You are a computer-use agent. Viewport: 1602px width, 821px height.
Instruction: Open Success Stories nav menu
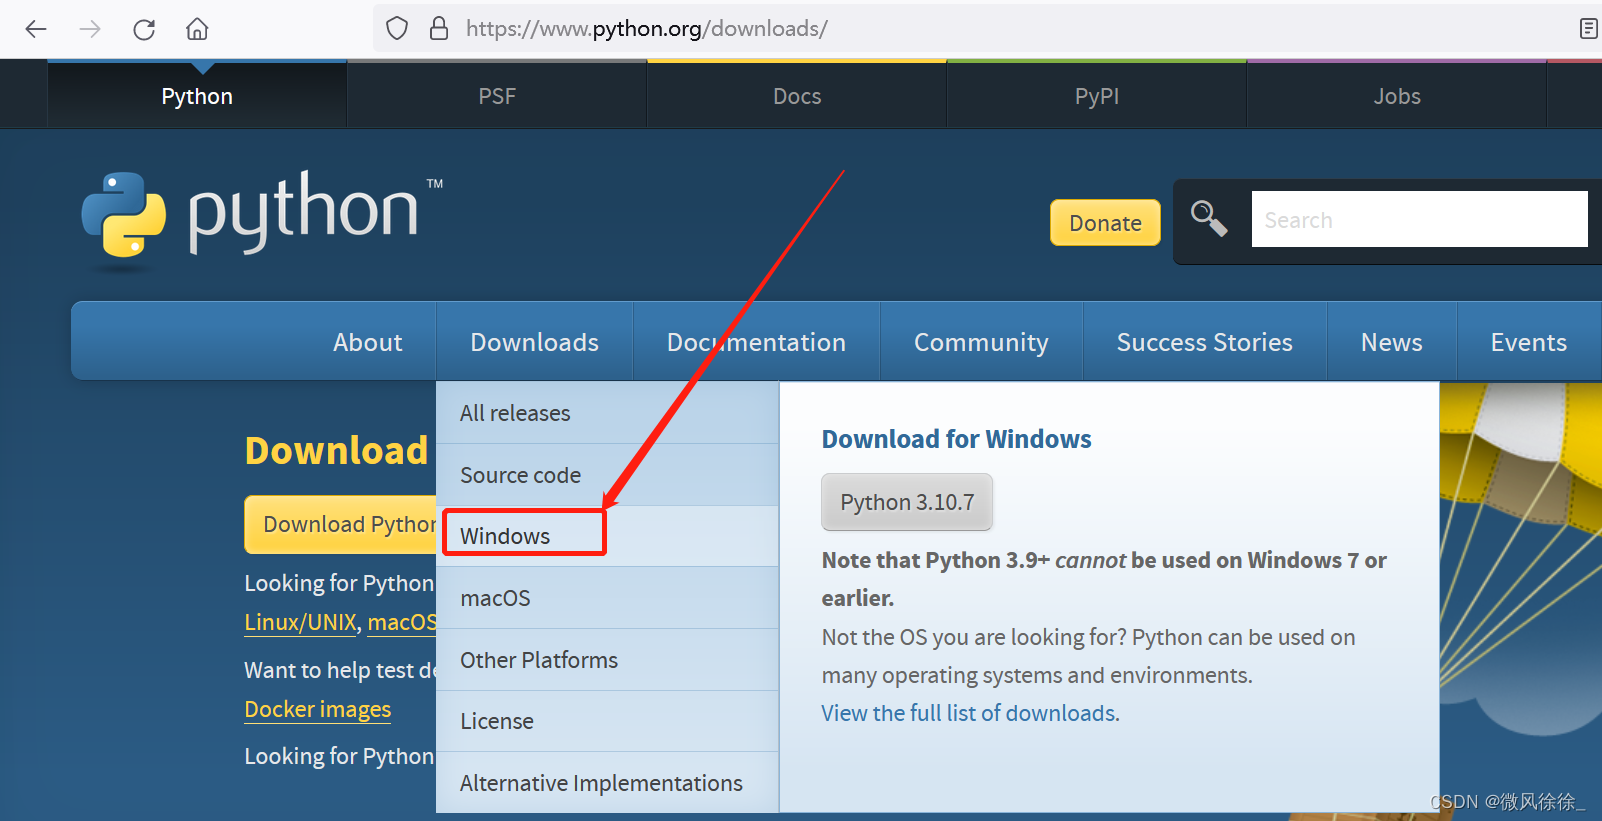1205,342
